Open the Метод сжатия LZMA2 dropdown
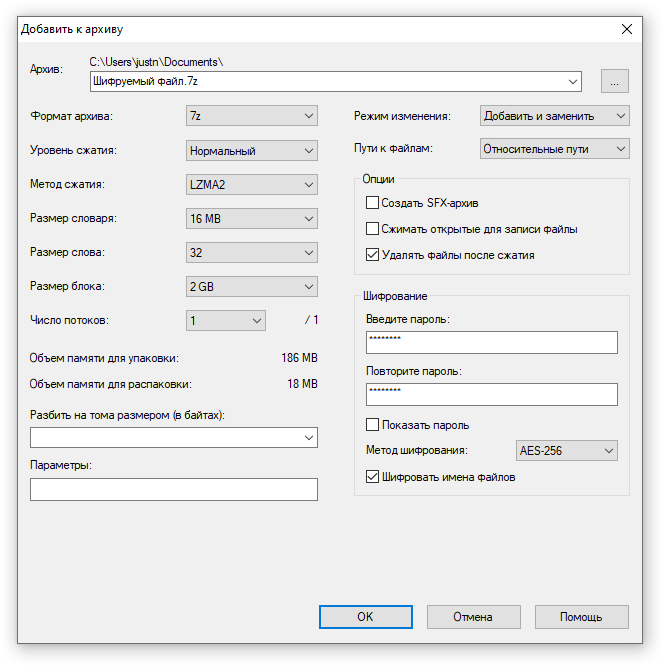Screen dimensions: 664x666 pos(251,184)
